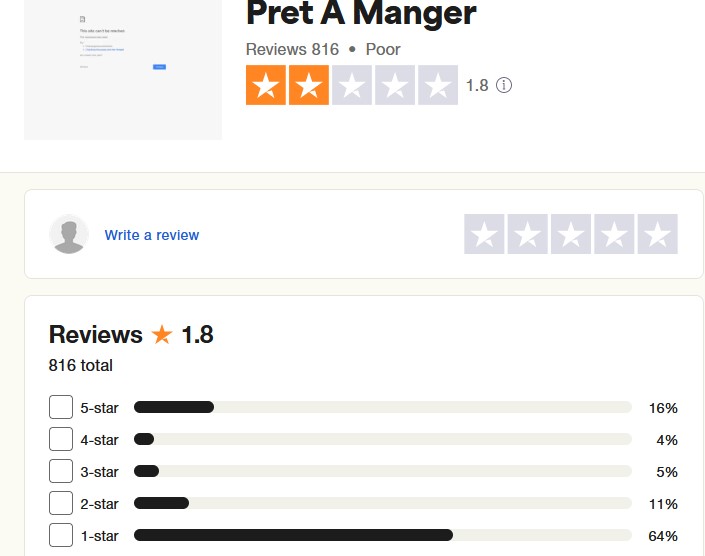Open the Write a review link
The width and height of the screenshot is (705, 556).
click(152, 235)
